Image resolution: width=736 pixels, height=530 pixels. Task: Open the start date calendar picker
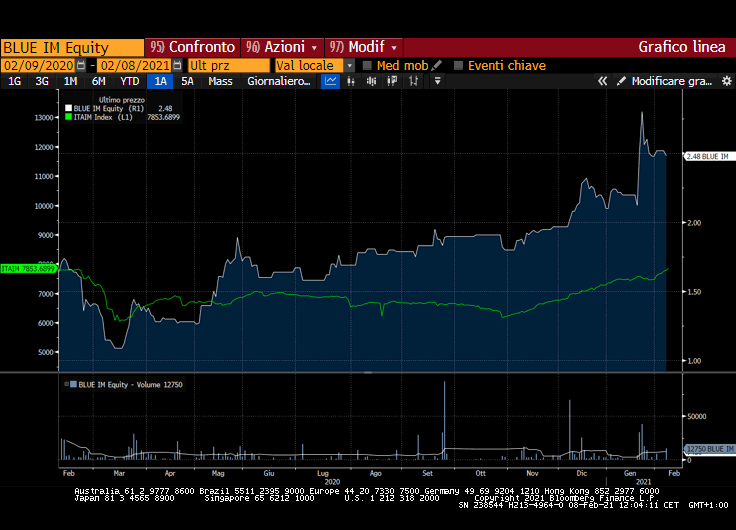[x=81, y=65]
